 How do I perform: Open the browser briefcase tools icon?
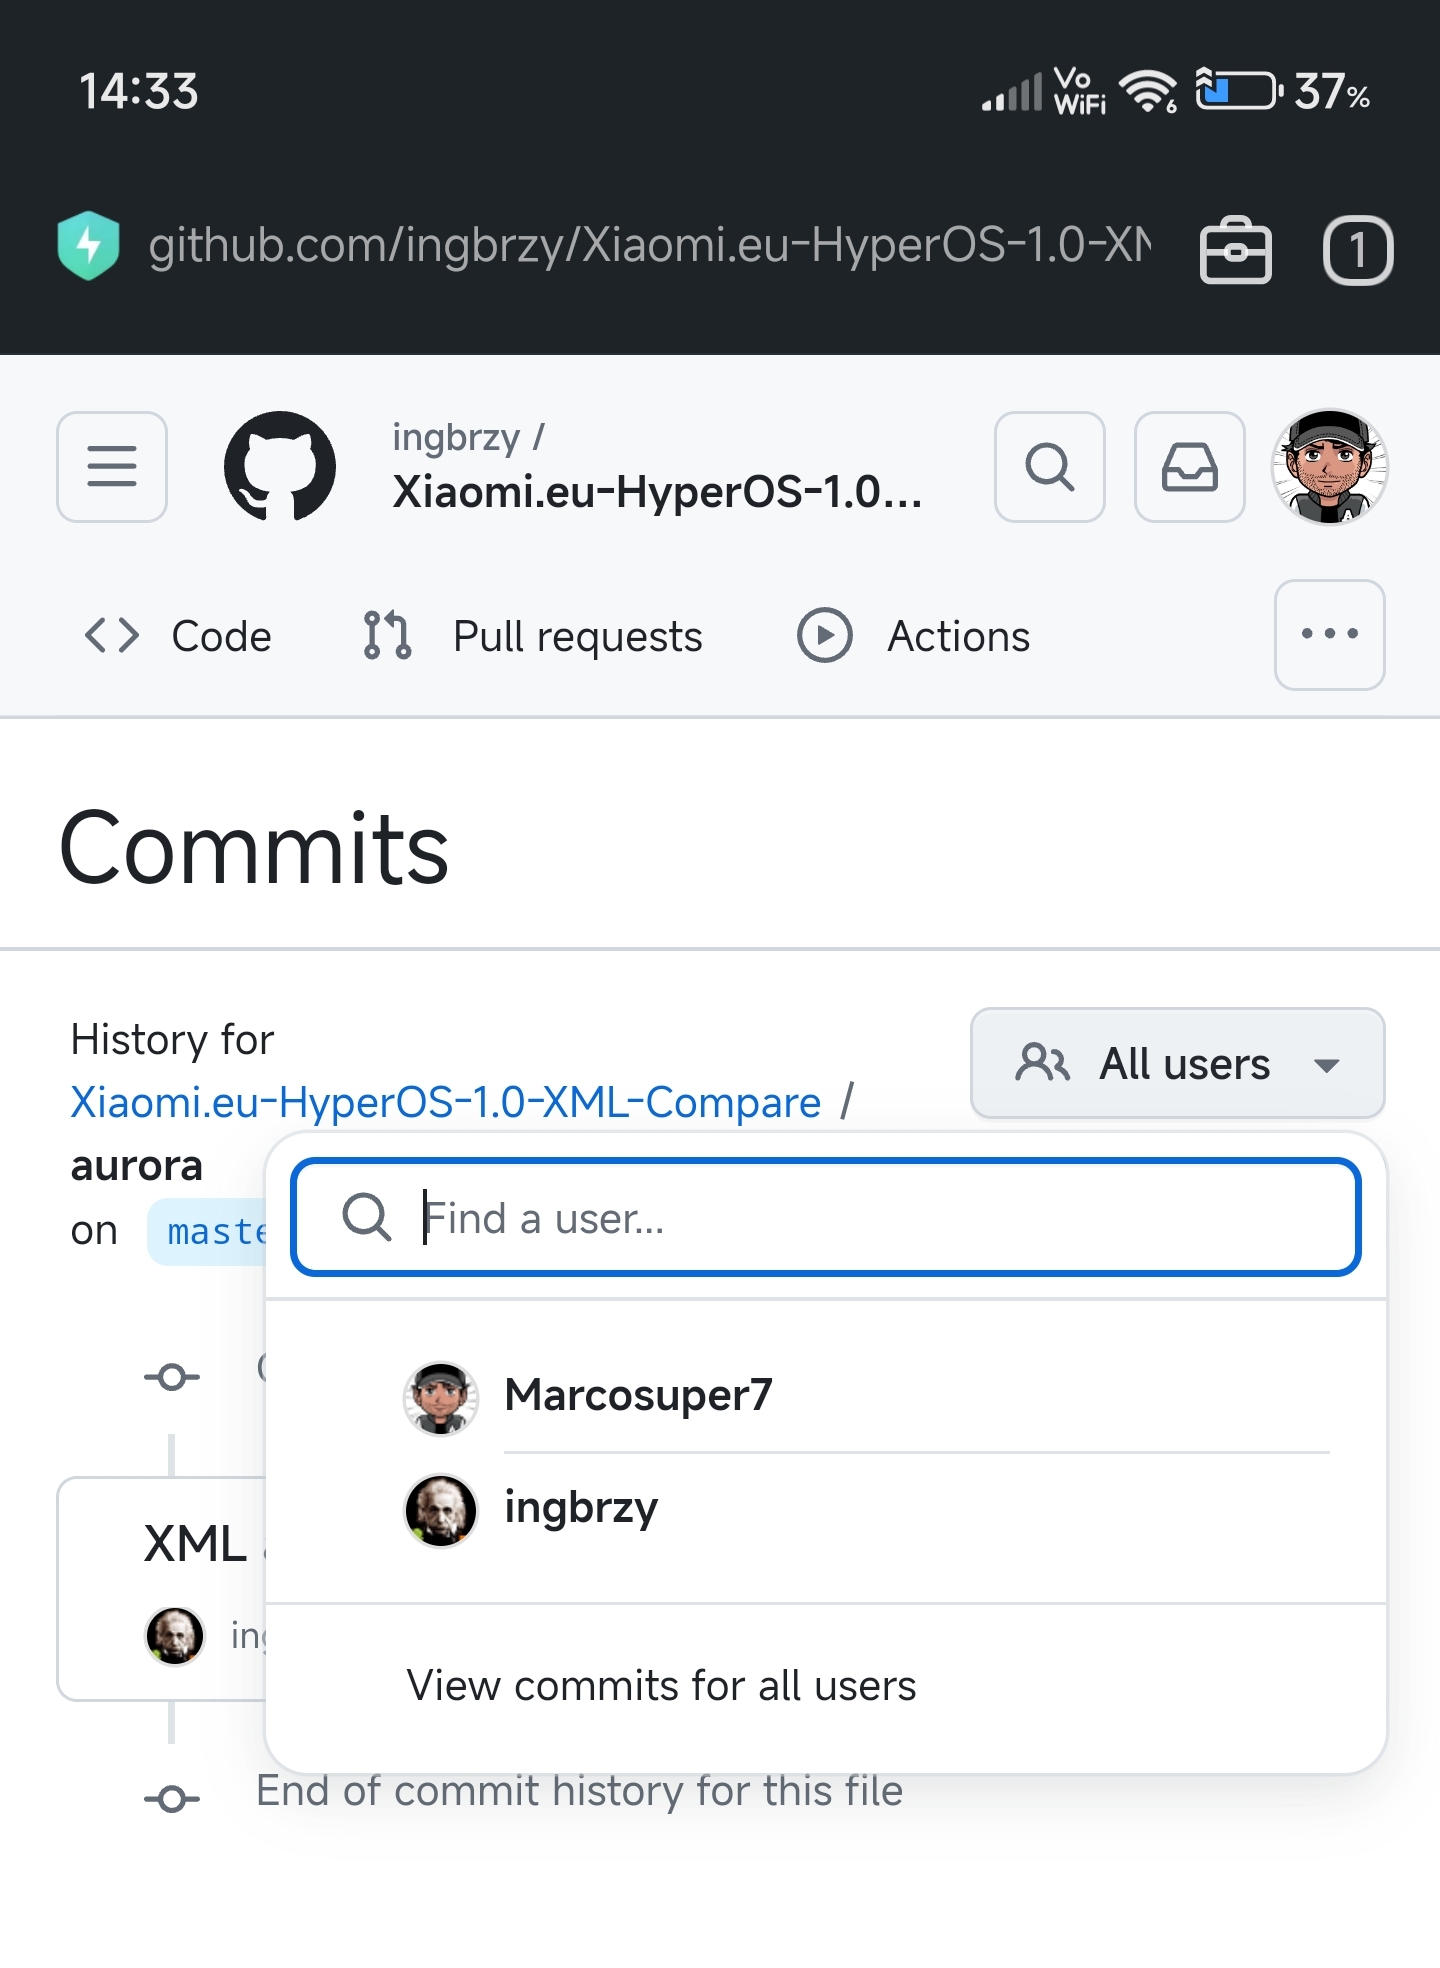pos(1236,250)
